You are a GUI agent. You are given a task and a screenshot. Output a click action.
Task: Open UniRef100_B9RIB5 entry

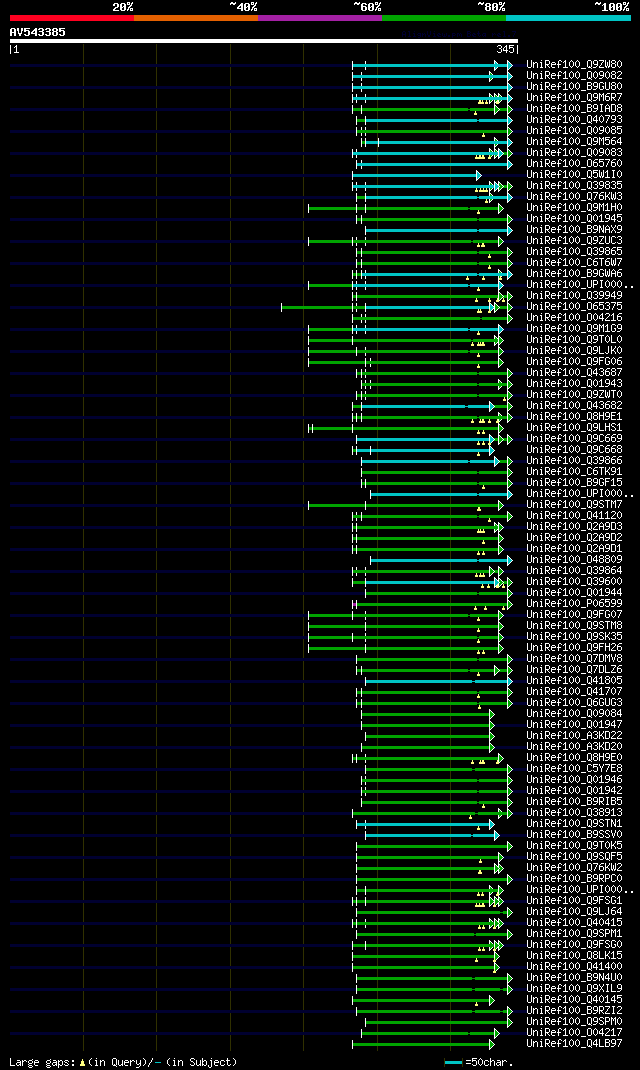574,802
